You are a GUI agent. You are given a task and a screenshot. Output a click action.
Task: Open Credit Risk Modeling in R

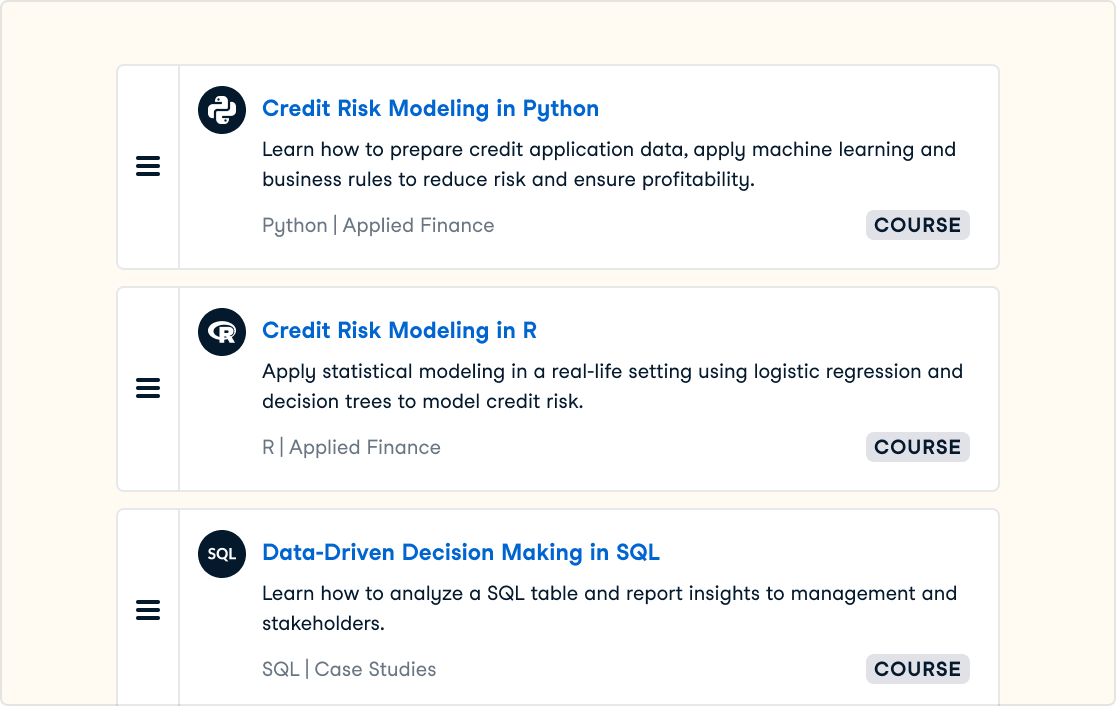[399, 330]
